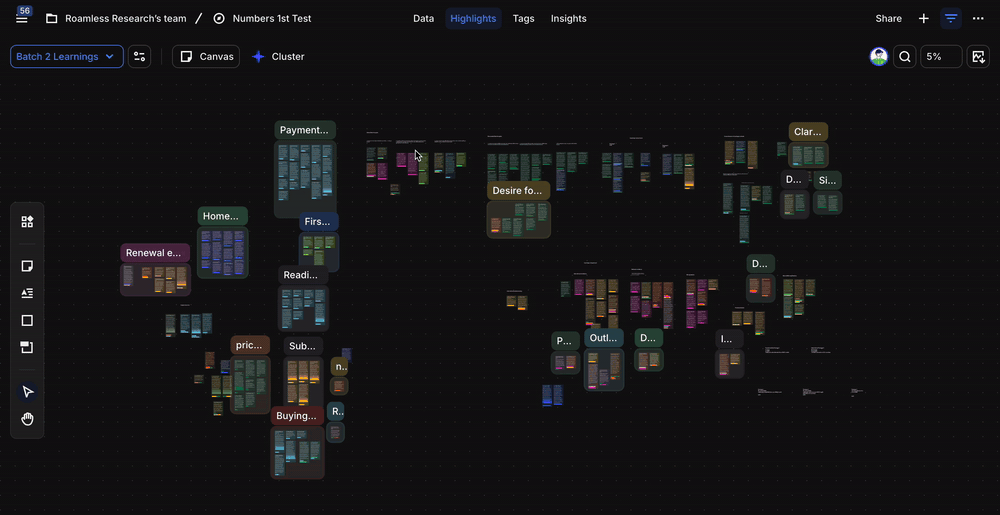Screen dimensions: 1000x515
Task: Select the Outl... group label
Action: [x=603, y=338]
